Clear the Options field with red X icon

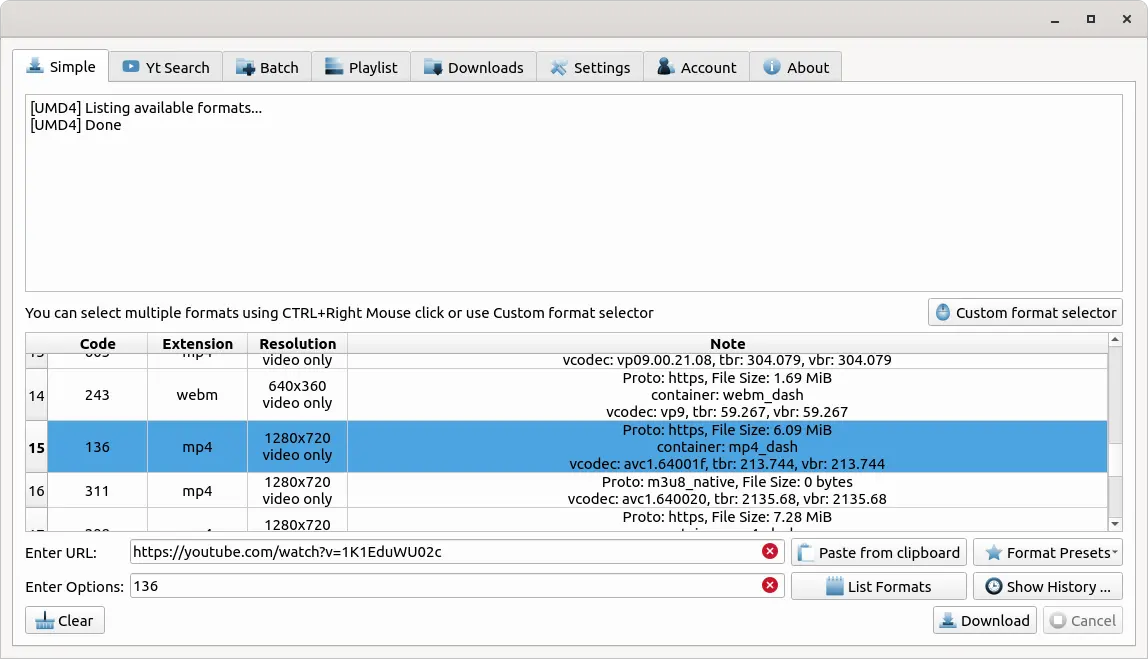click(770, 586)
